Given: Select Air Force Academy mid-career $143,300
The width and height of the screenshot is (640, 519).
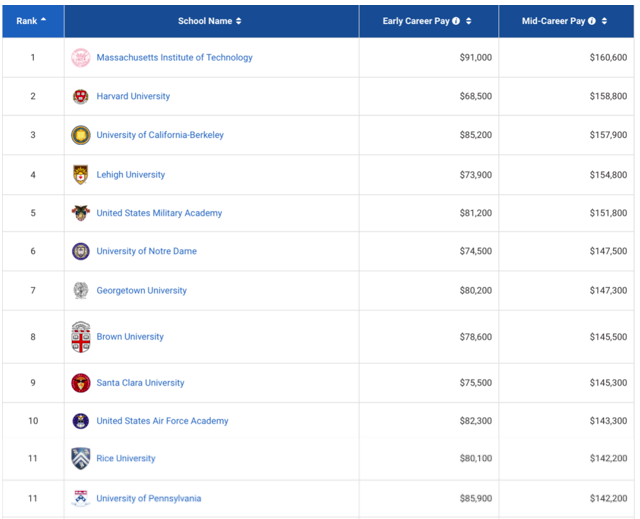Looking at the screenshot, I should point(566,421).
